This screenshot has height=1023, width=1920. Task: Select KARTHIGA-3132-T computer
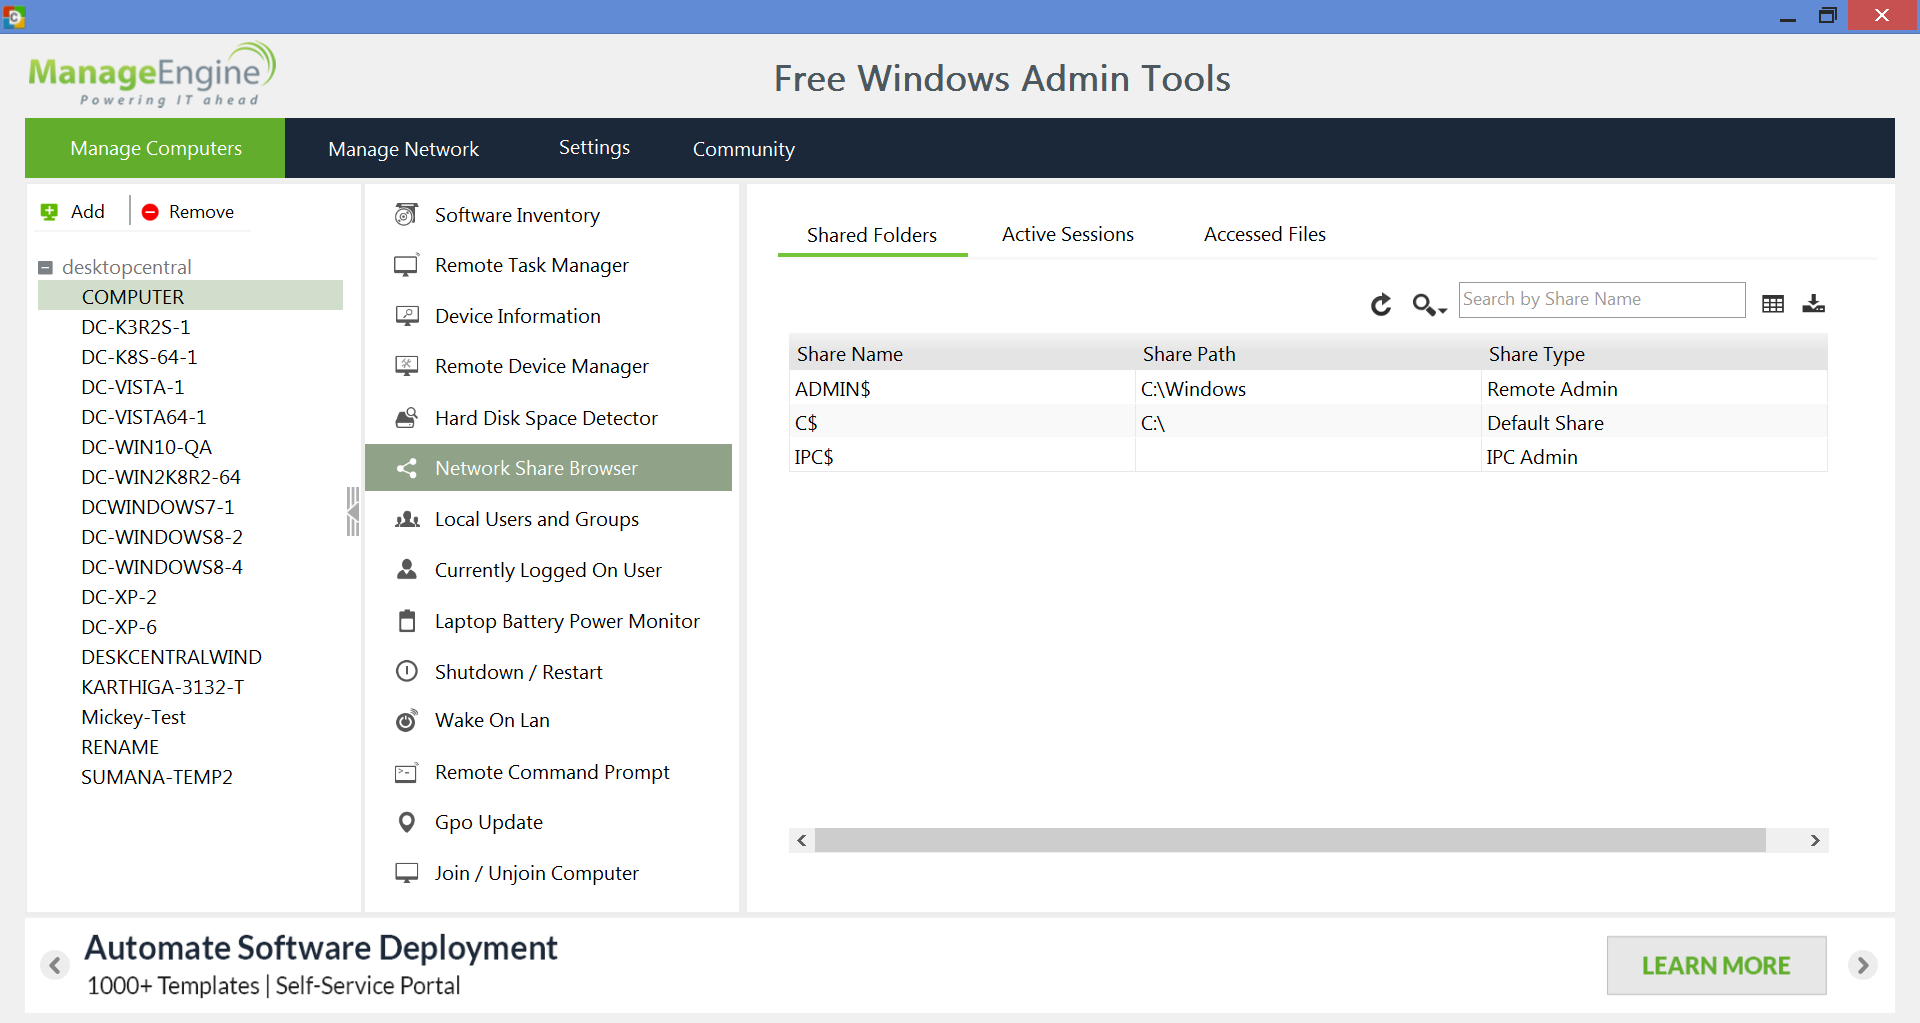162,687
